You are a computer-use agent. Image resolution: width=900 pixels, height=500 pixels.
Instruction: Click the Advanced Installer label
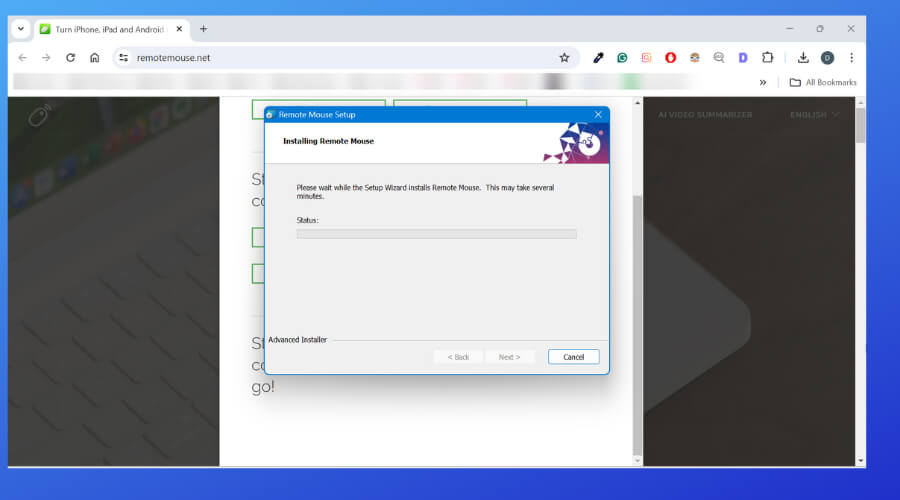point(297,340)
